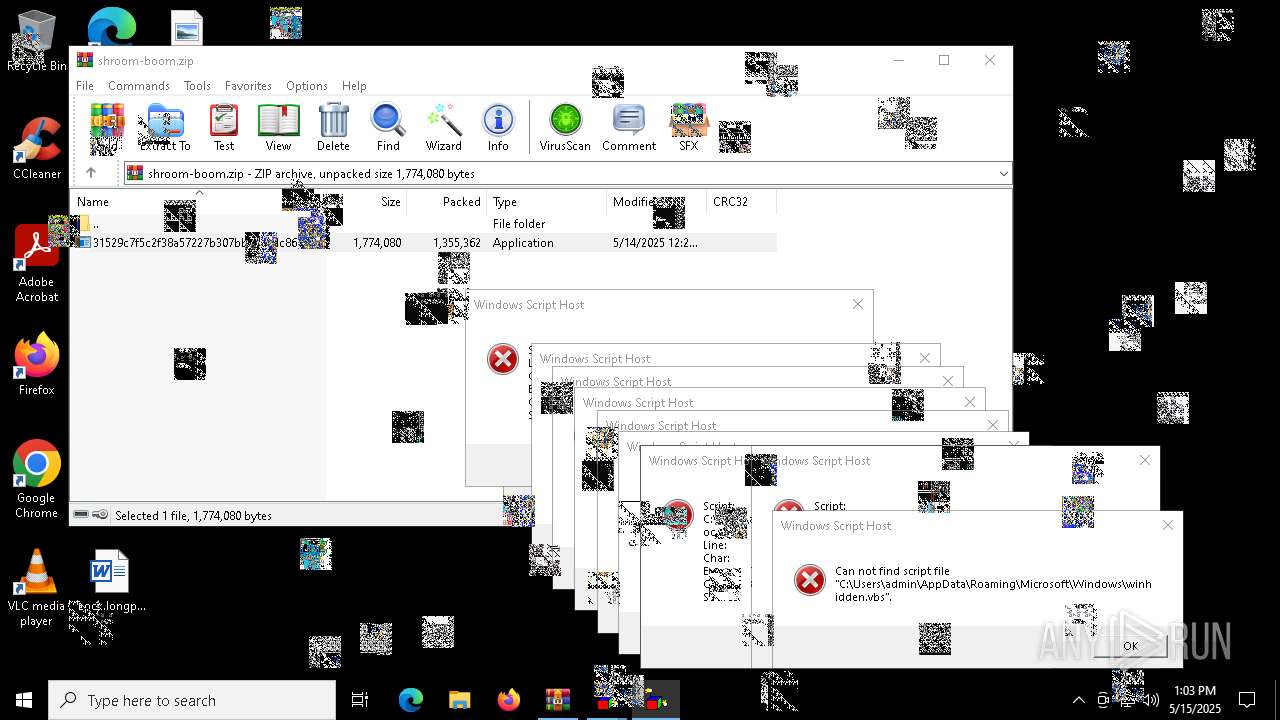1280x720 pixels.
Task: Run VirusScan on the archive
Action: point(565,127)
